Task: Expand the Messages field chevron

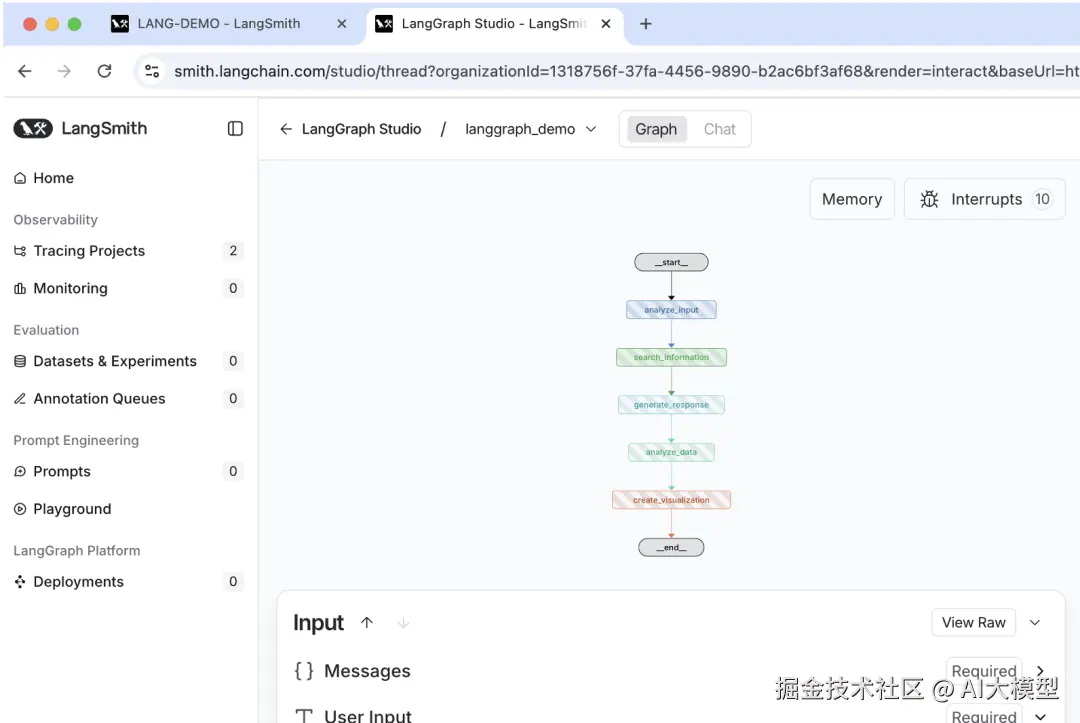Action: [x=1040, y=670]
